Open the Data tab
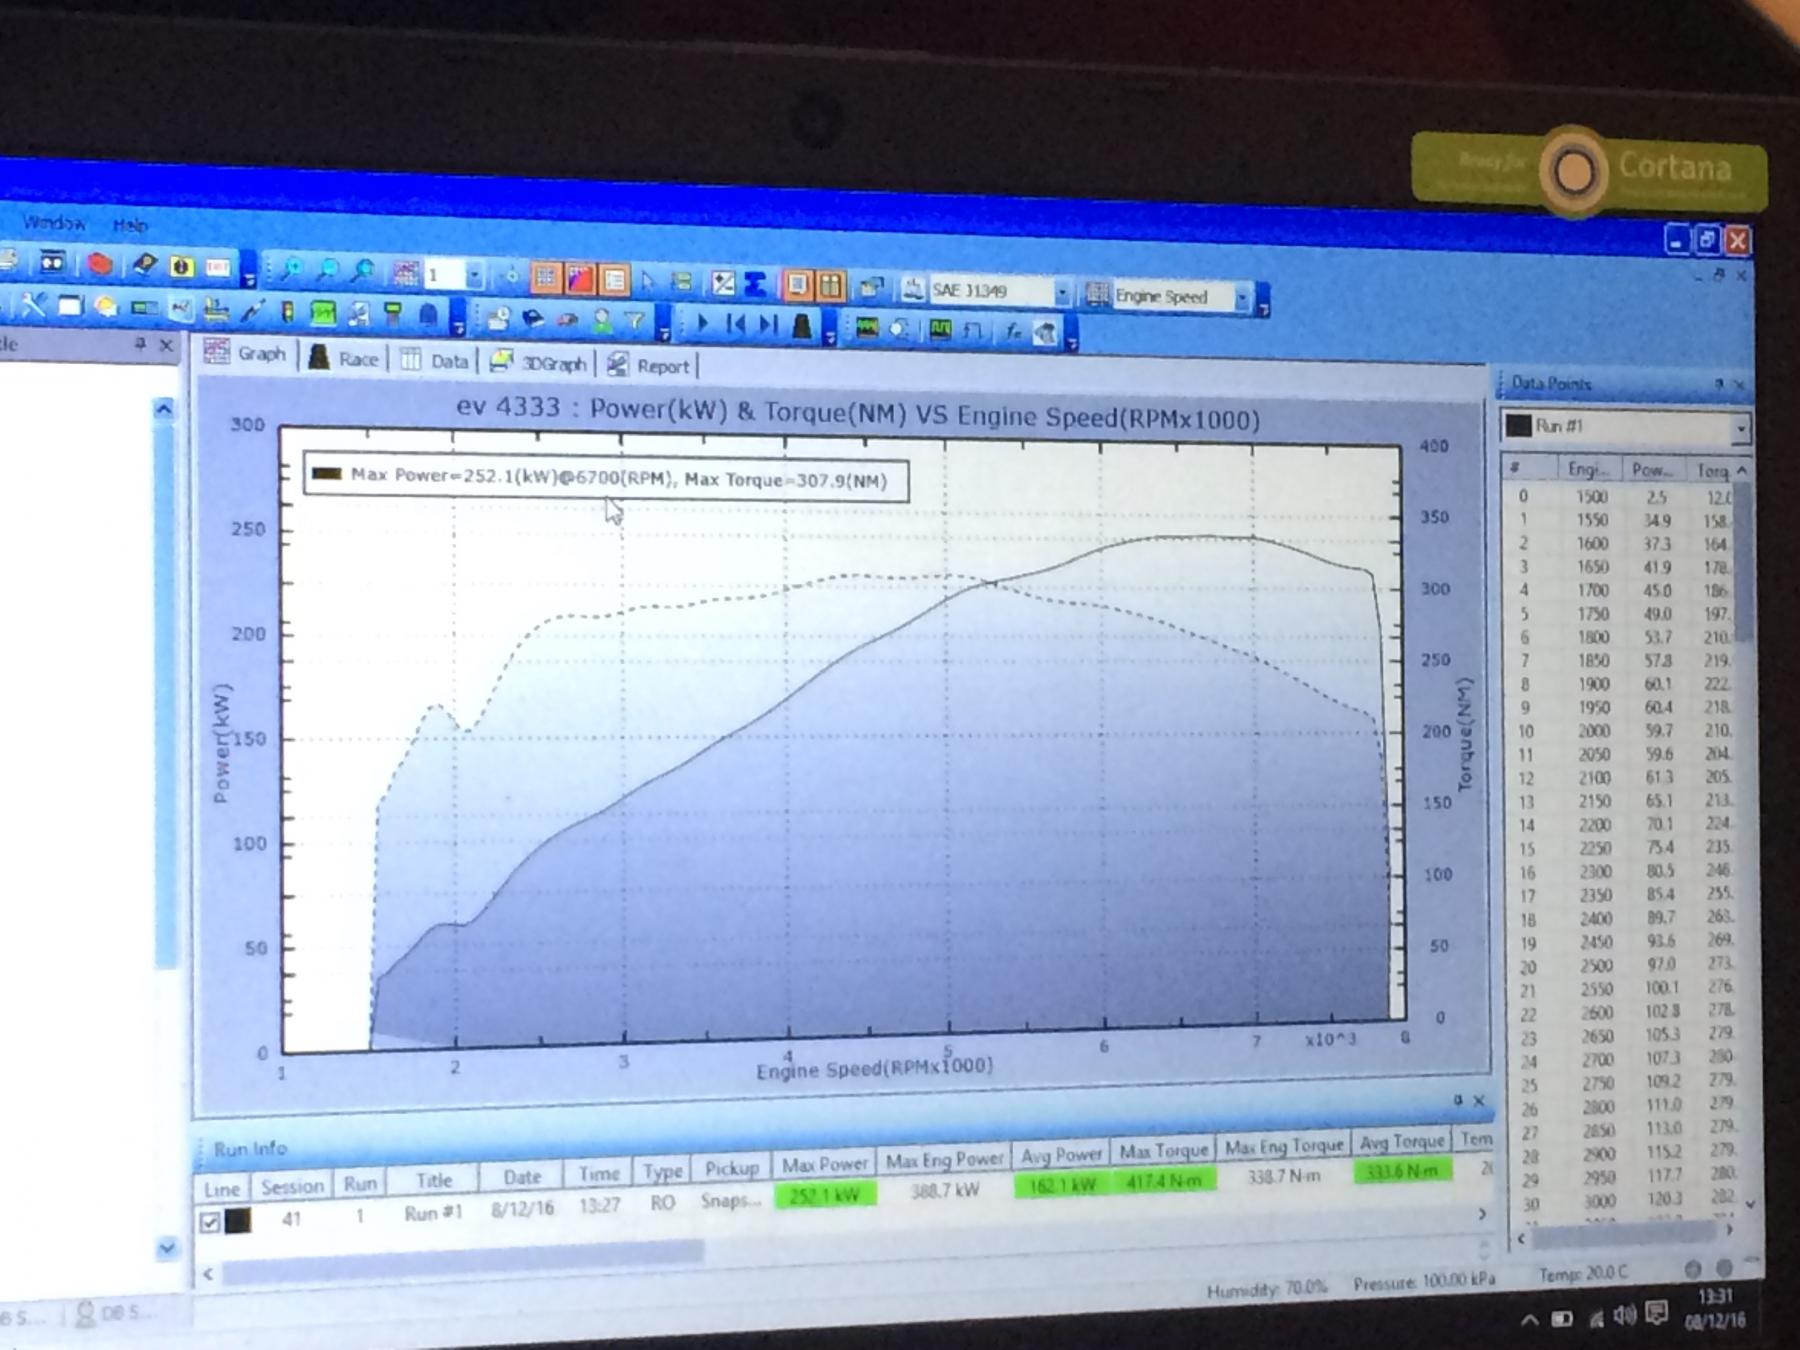 point(435,360)
